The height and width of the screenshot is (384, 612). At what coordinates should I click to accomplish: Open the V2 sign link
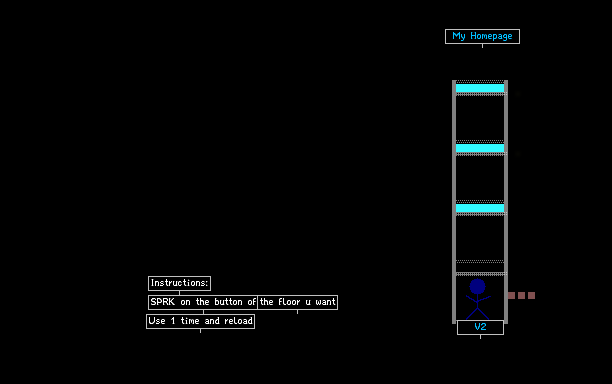480,327
